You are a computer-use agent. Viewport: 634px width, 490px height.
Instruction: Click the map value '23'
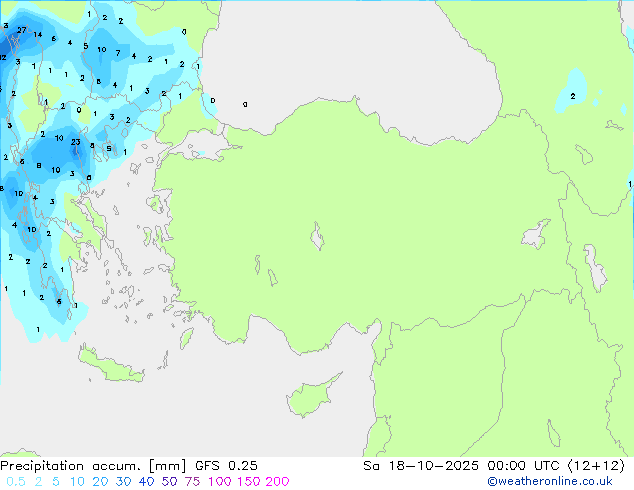pyautogui.click(x=76, y=142)
